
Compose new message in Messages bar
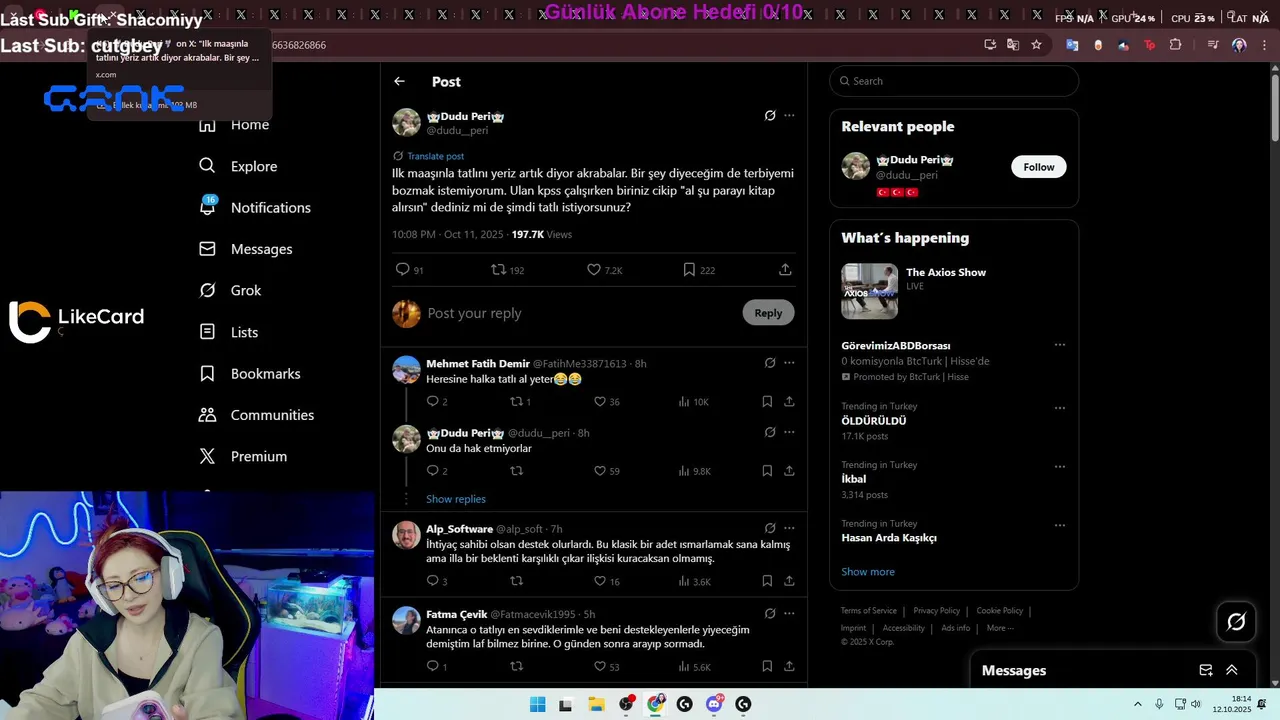point(1206,670)
